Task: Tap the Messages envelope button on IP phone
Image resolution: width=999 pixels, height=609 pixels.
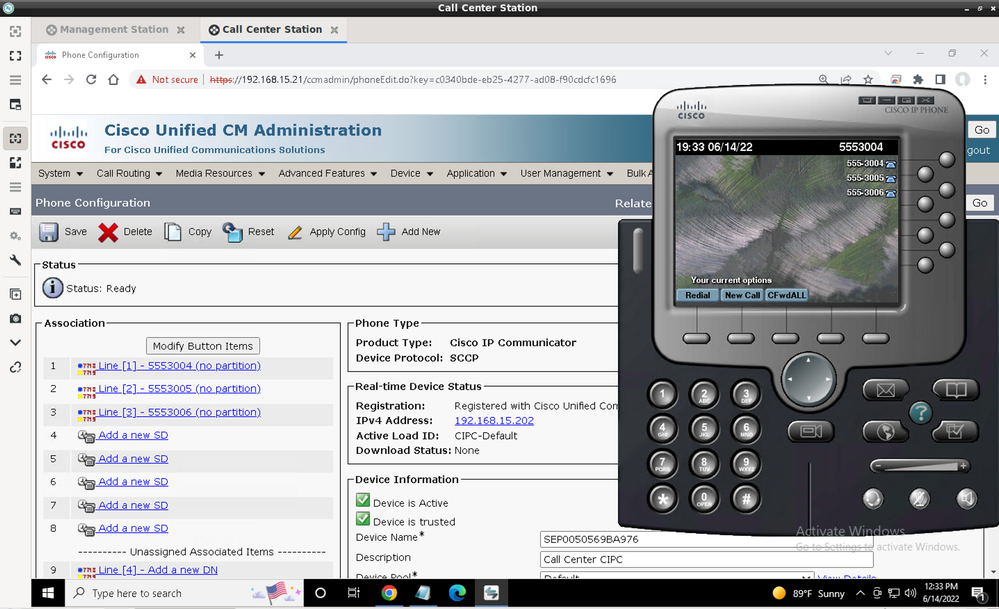Action: (886, 390)
